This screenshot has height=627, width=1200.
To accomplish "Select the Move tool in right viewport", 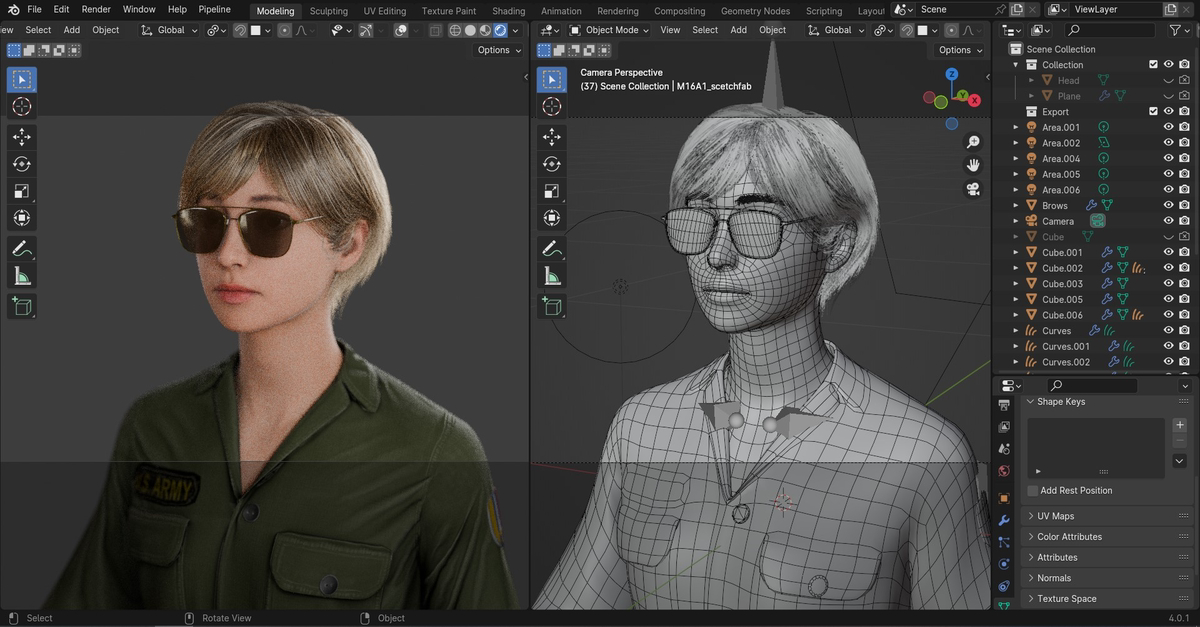I will tap(552, 136).
